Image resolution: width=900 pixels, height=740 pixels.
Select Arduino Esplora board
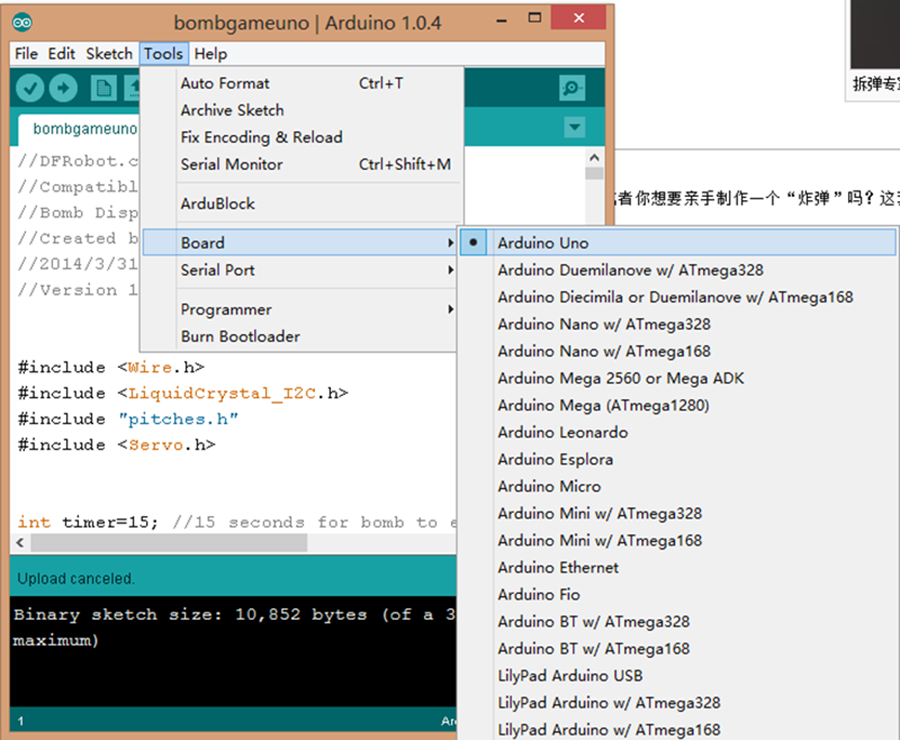point(678,459)
